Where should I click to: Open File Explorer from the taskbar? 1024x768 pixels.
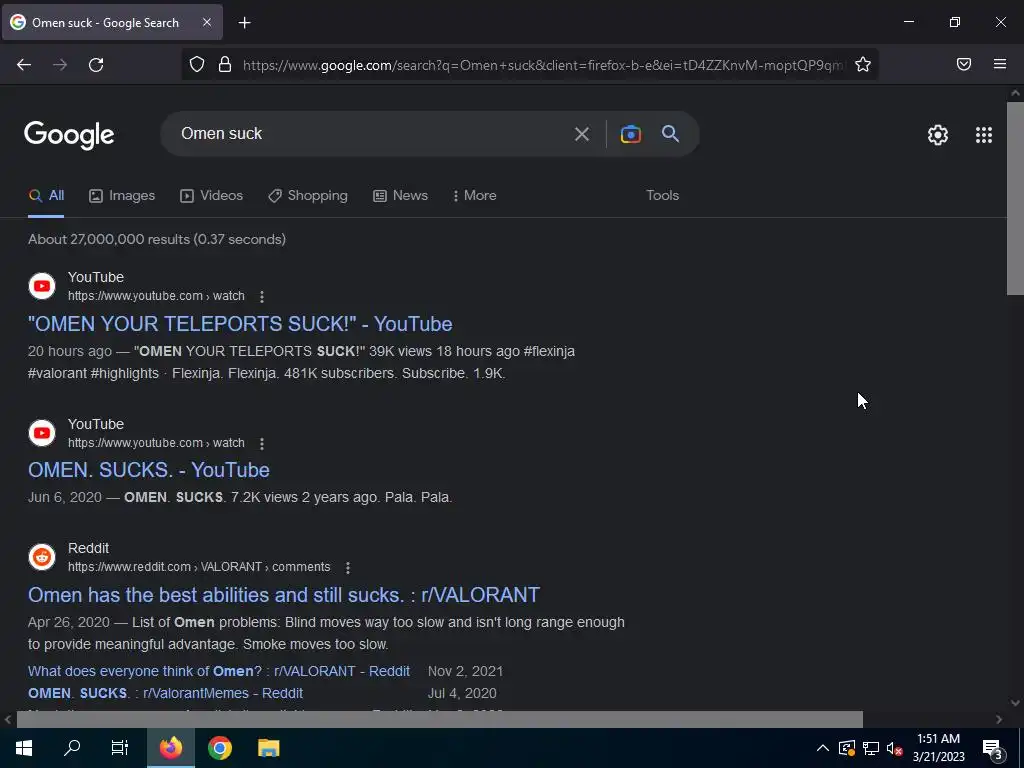pos(268,748)
